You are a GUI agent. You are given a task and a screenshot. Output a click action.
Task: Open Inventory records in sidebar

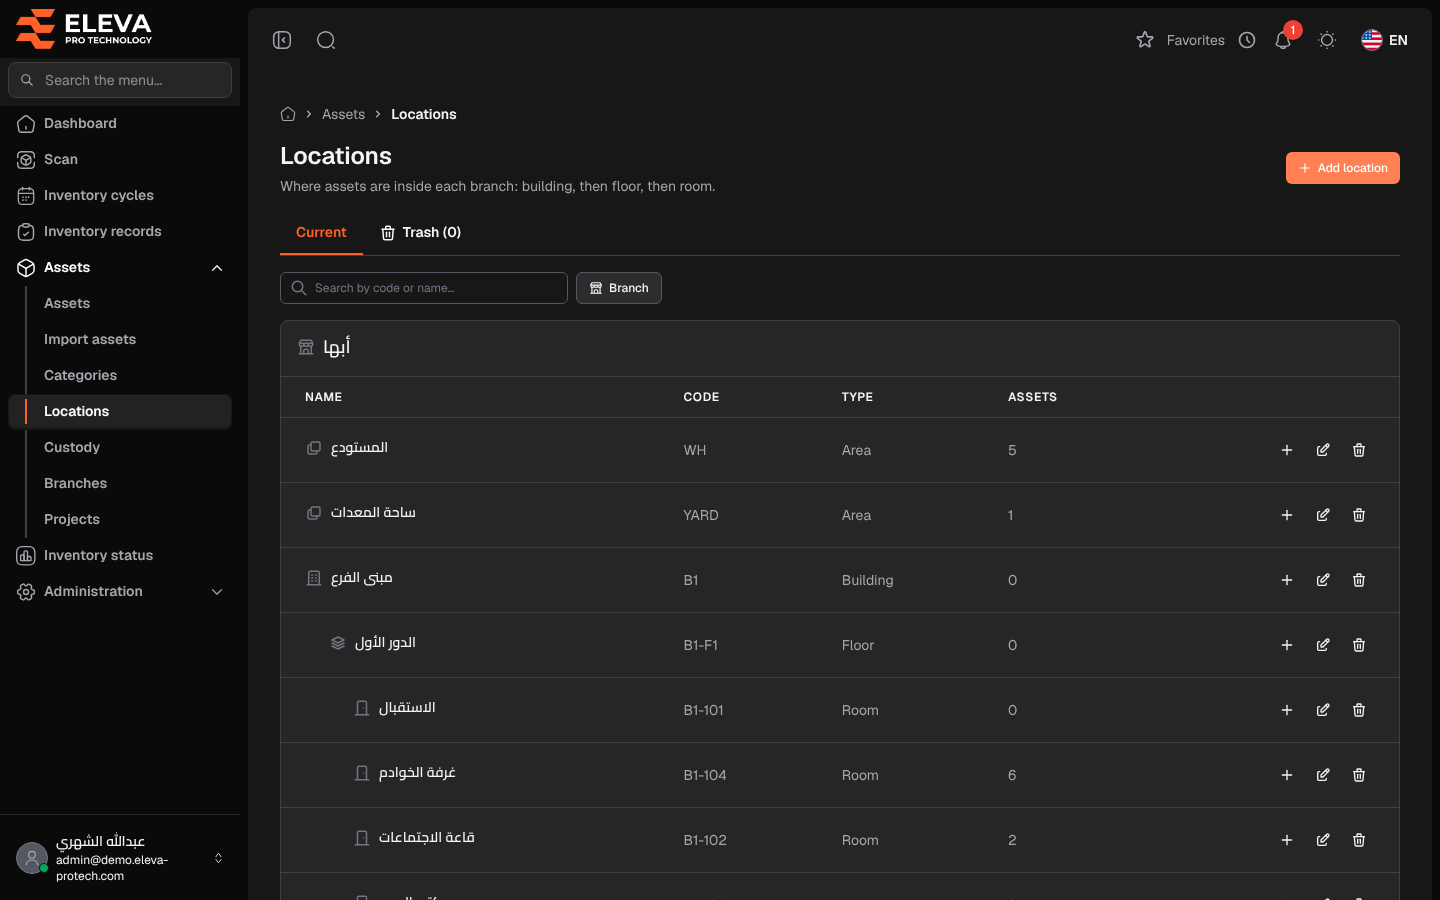coord(120,231)
